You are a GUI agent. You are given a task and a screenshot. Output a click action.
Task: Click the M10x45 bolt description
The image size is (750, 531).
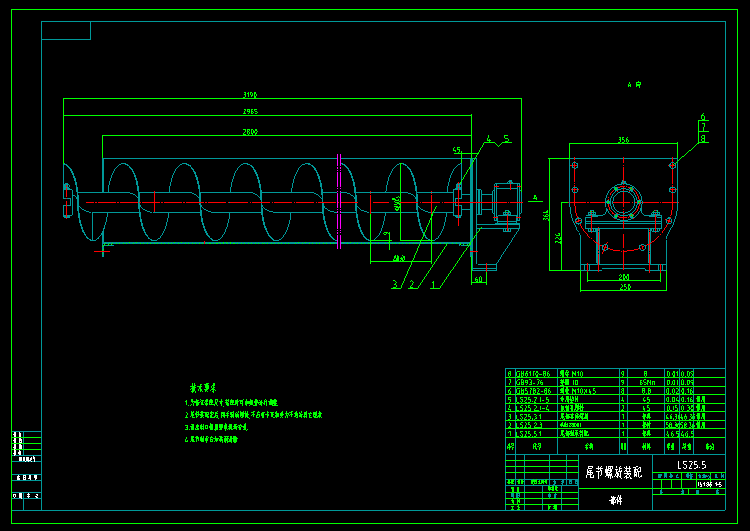pyautogui.click(x=578, y=391)
